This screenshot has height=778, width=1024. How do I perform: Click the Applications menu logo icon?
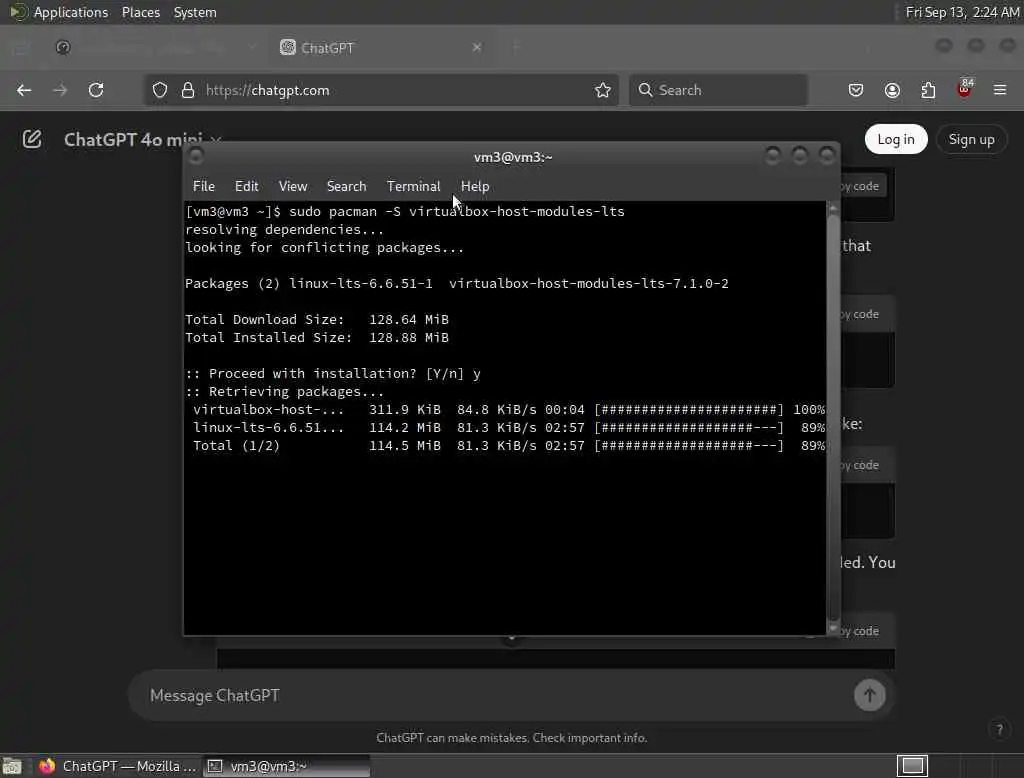(18, 12)
